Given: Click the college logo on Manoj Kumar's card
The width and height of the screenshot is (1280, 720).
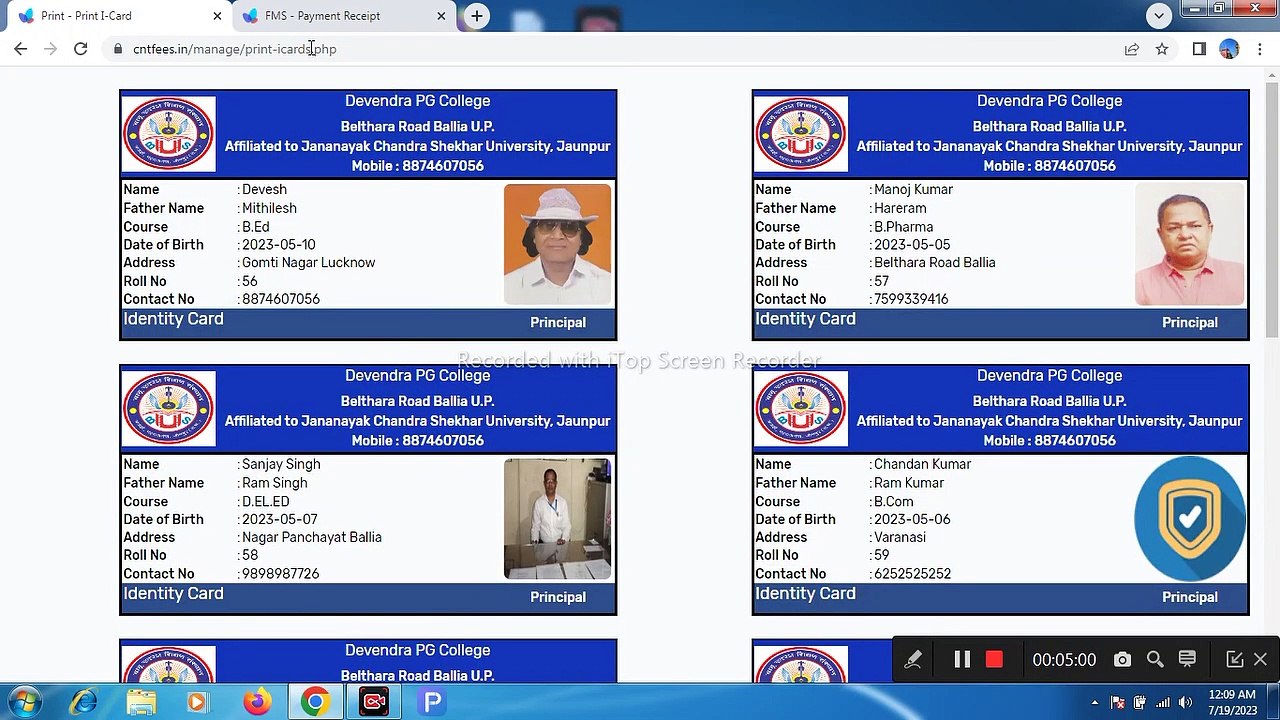Looking at the screenshot, I should pyautogui.click(x=801, y=133).
